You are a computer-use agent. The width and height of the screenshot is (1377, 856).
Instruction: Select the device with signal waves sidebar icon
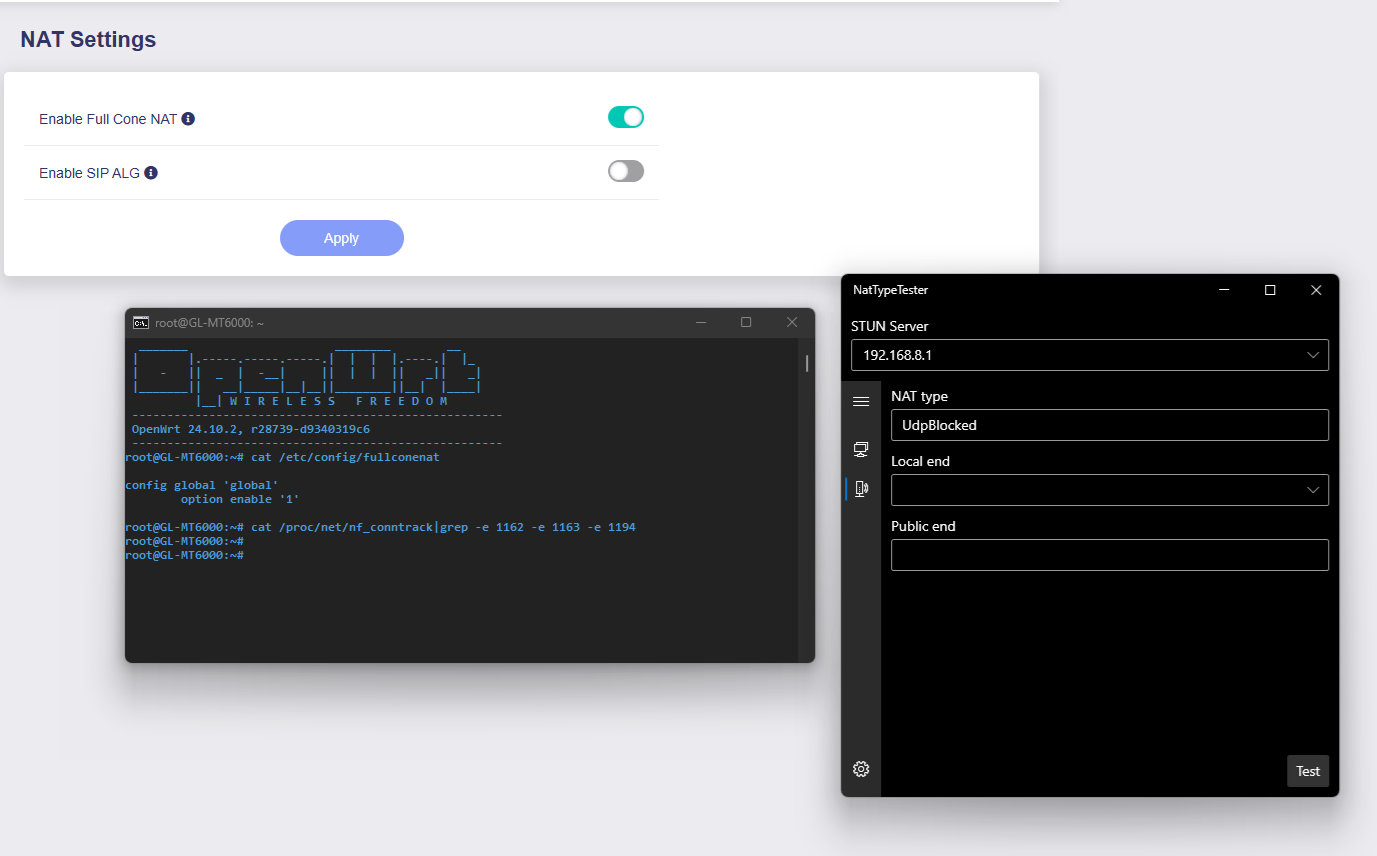pyautogui.click(x=861, y=488)
